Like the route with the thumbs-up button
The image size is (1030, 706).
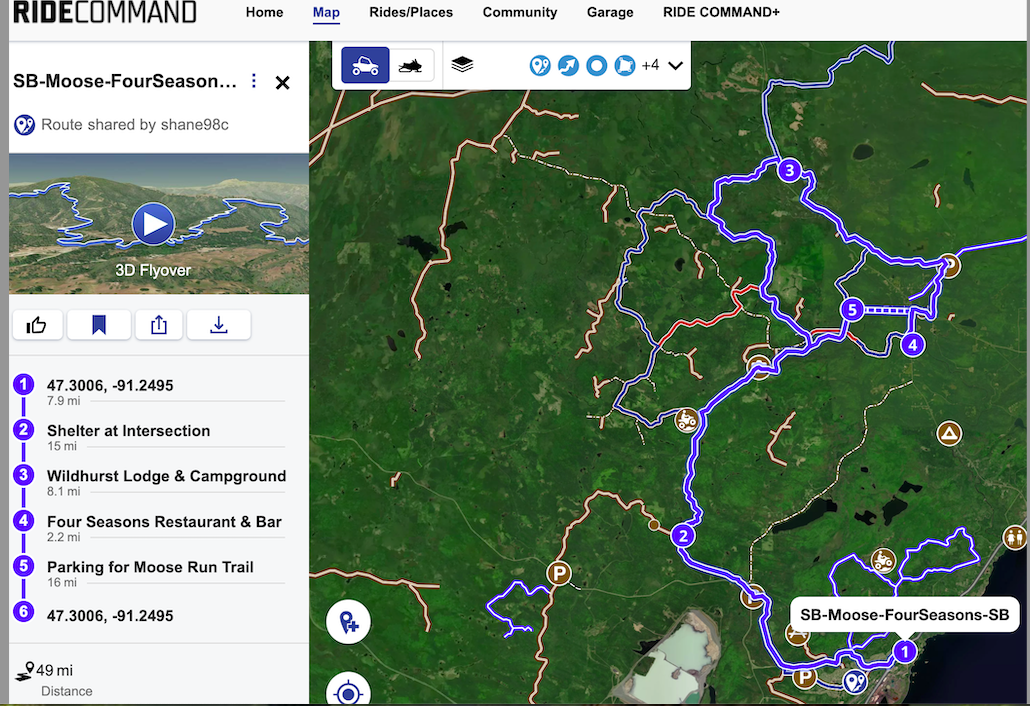click(x=37, y=325)
